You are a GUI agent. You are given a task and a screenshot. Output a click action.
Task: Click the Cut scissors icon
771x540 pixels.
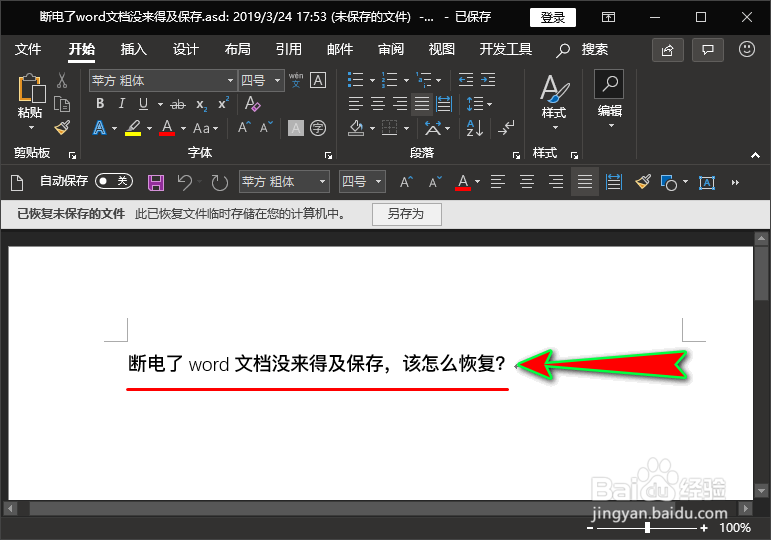point(61,80)
